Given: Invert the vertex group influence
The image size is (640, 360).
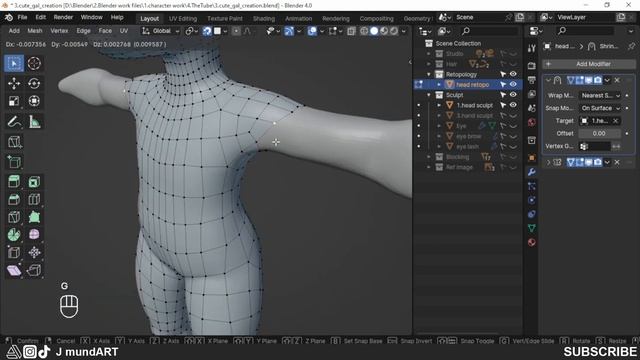Looking at the screenshot, I should [616, 146].
